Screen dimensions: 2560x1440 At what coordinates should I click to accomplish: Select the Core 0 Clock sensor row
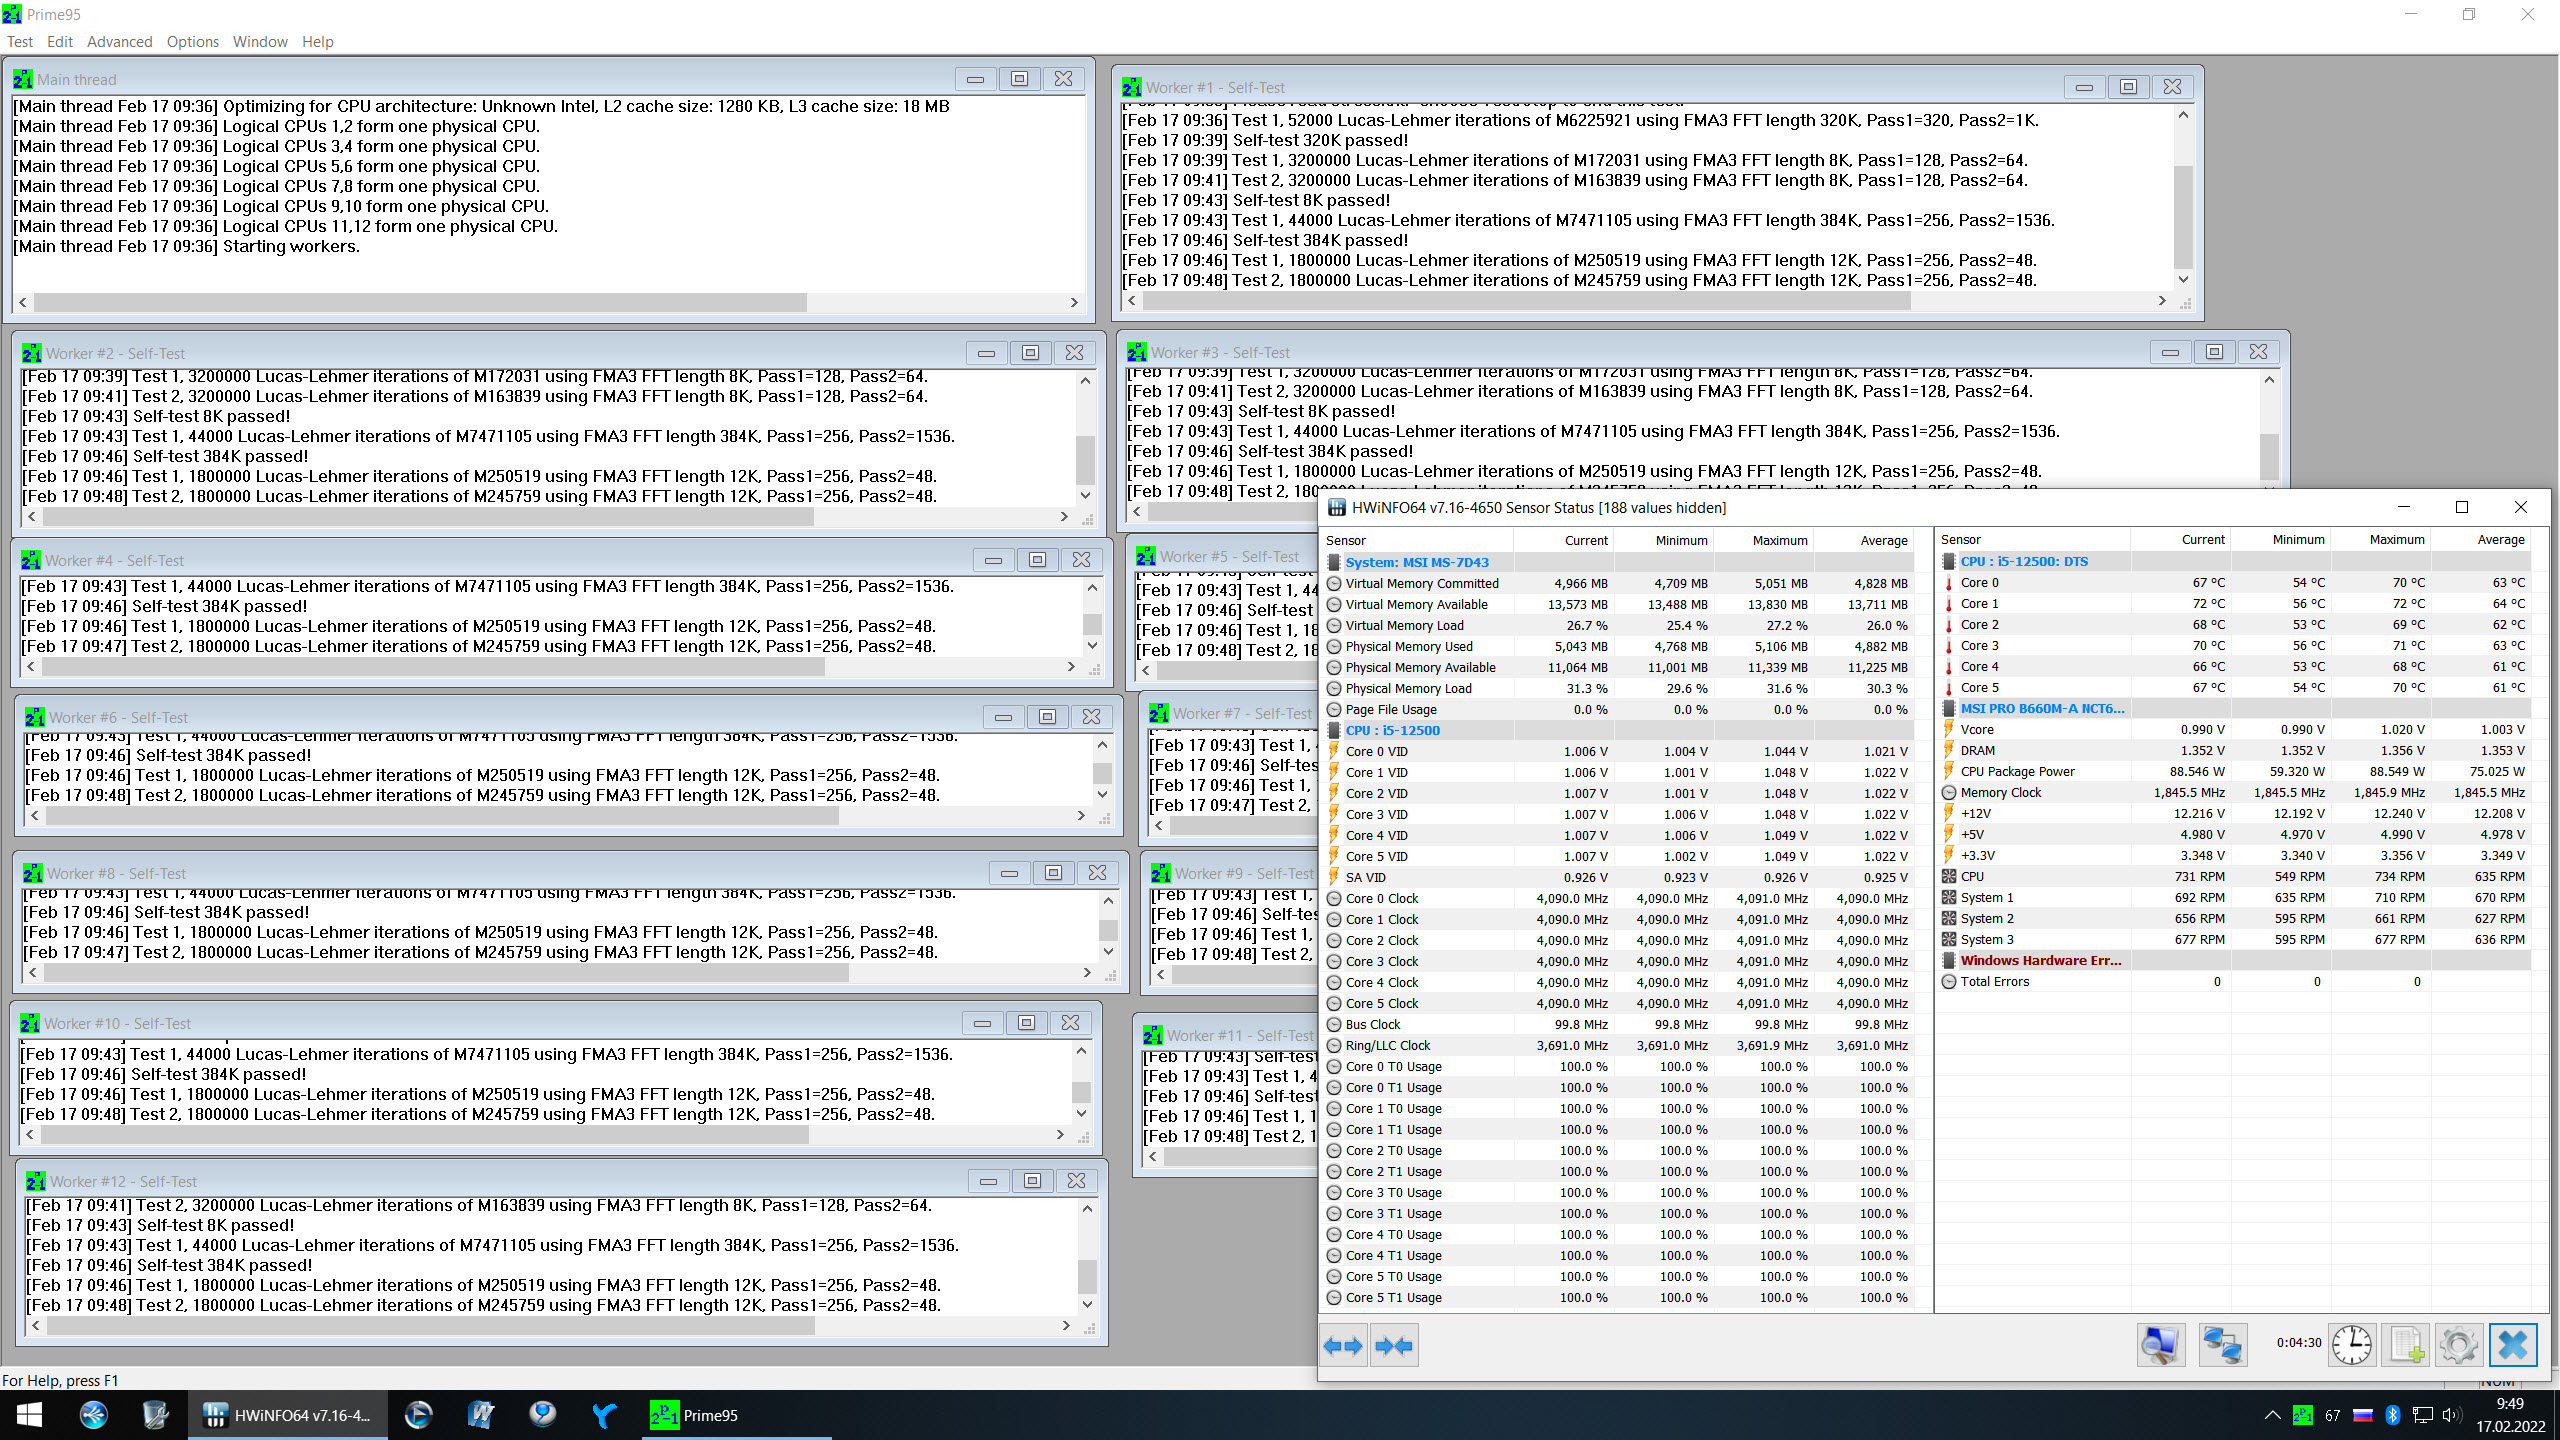click(1381, 898)
